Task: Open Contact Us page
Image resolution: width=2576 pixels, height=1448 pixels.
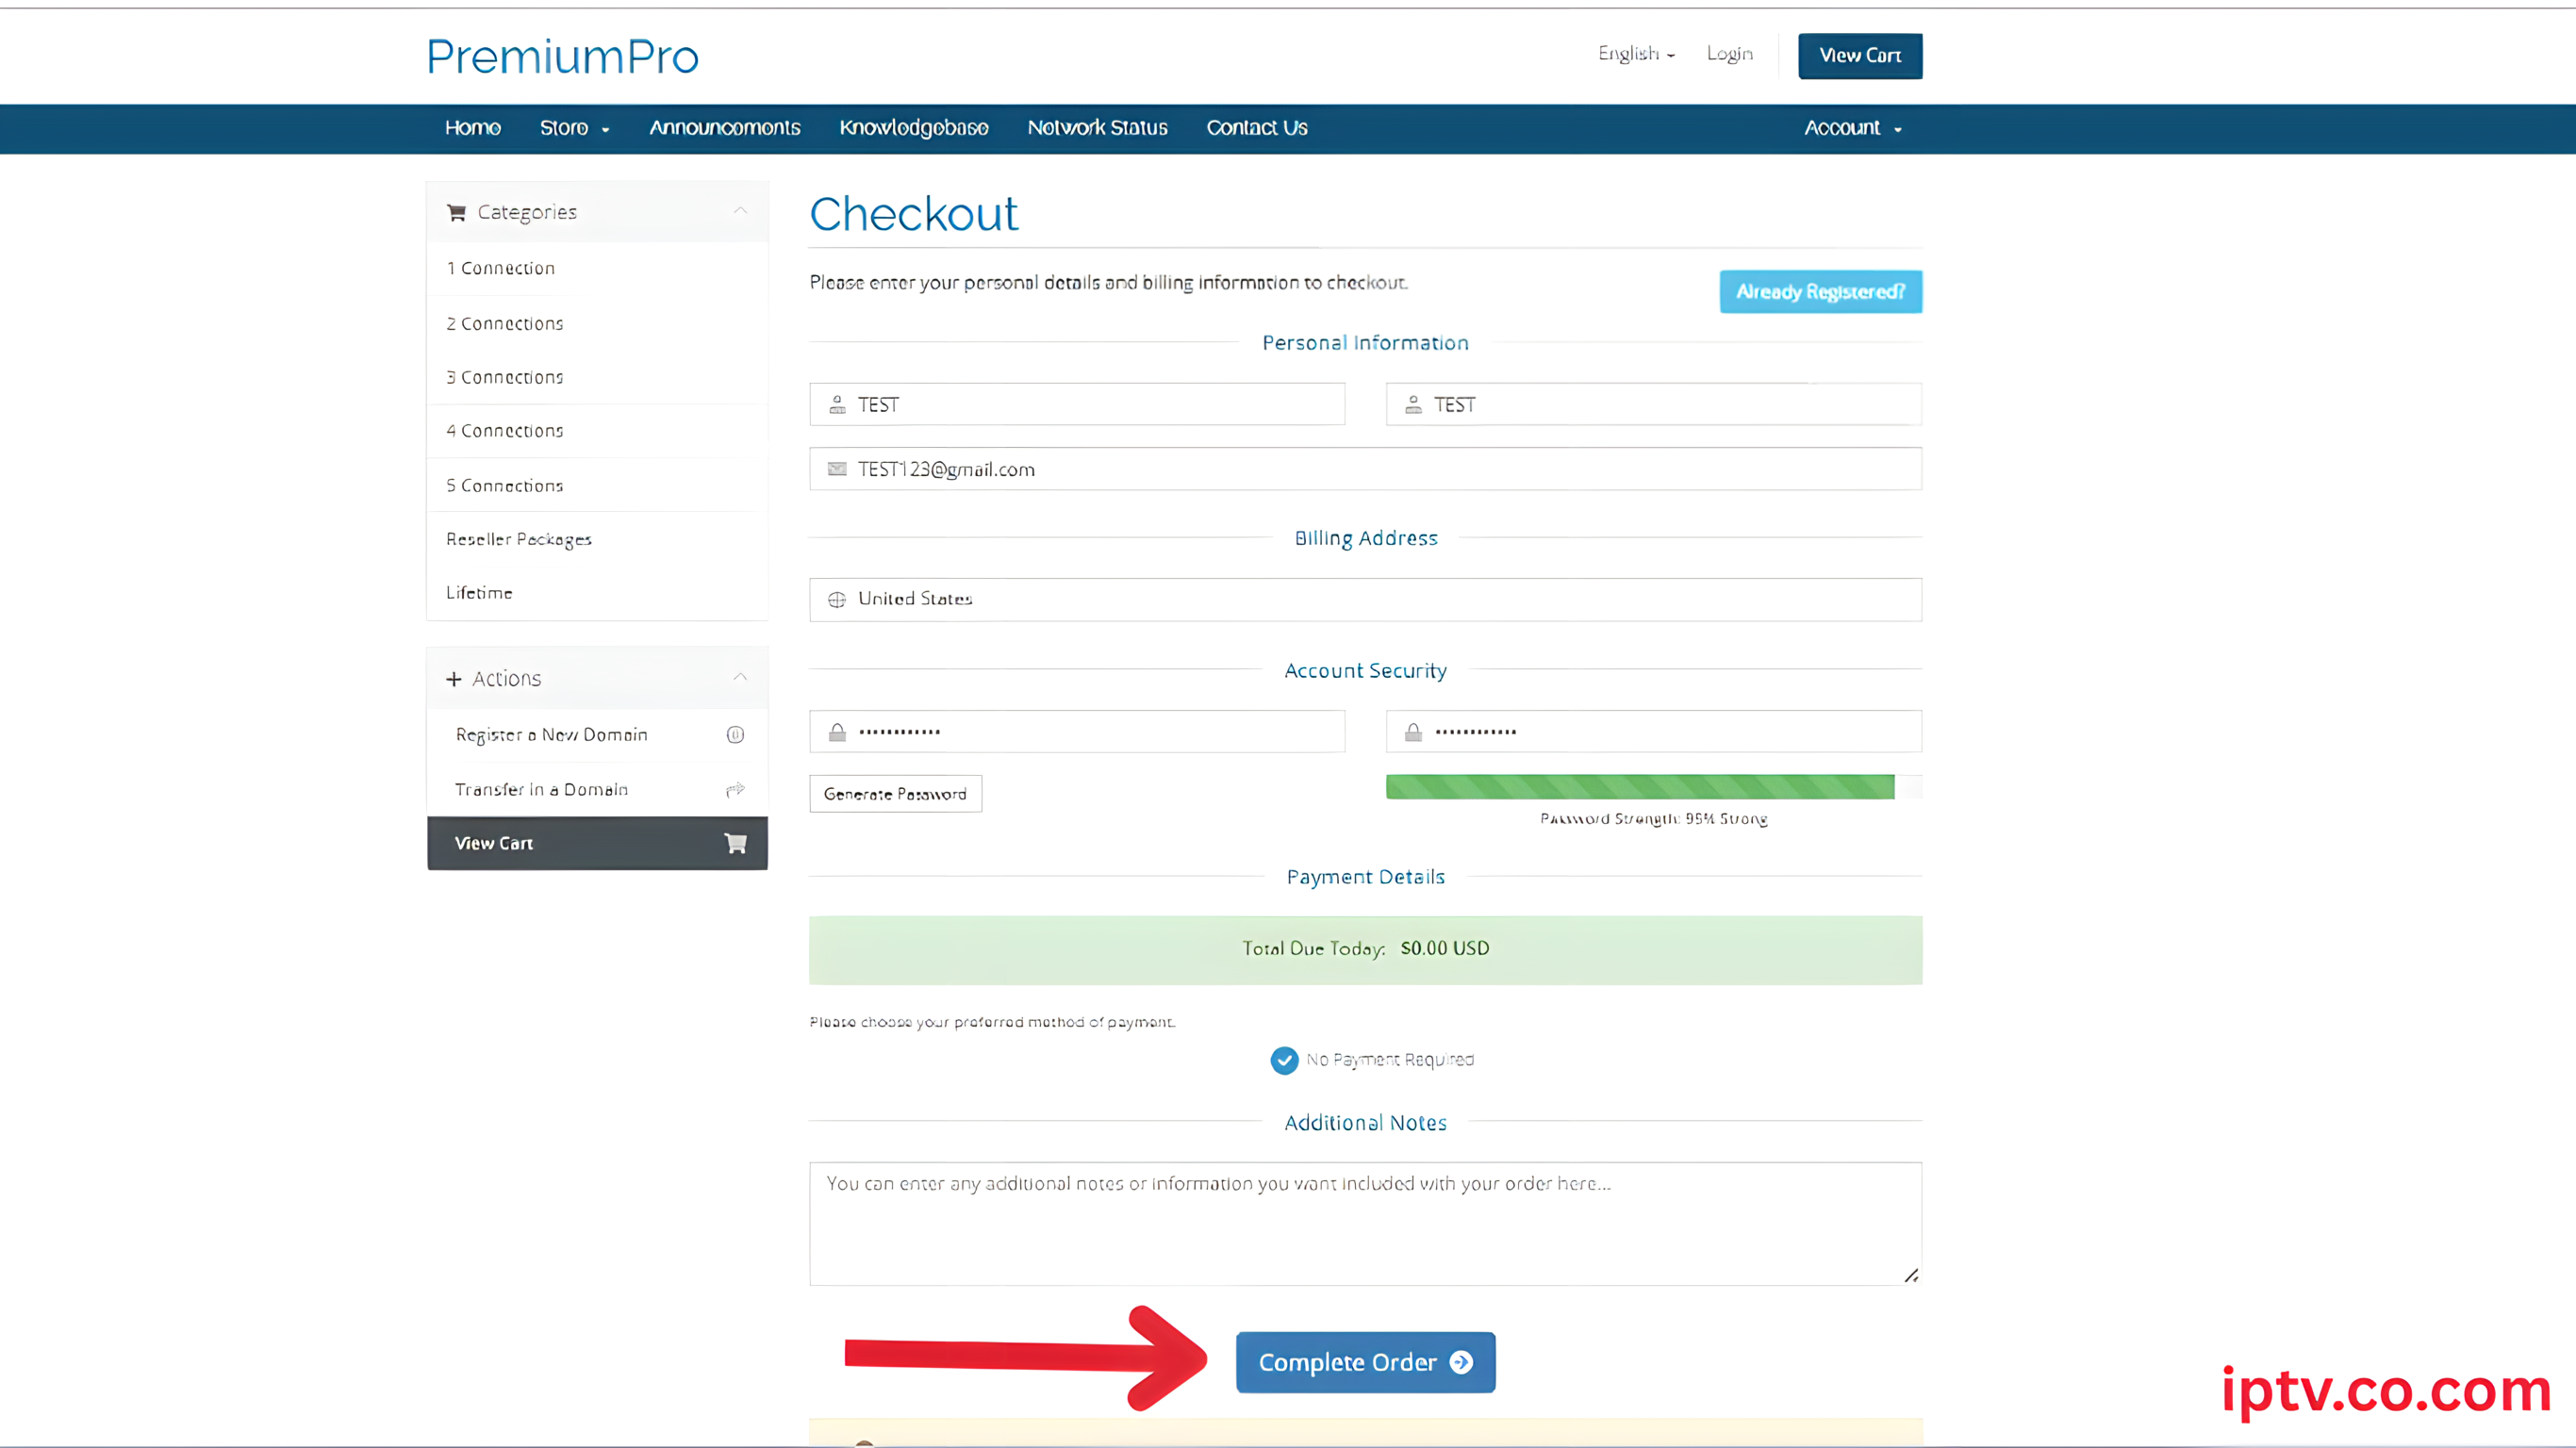Action: tap(1257, 128)
